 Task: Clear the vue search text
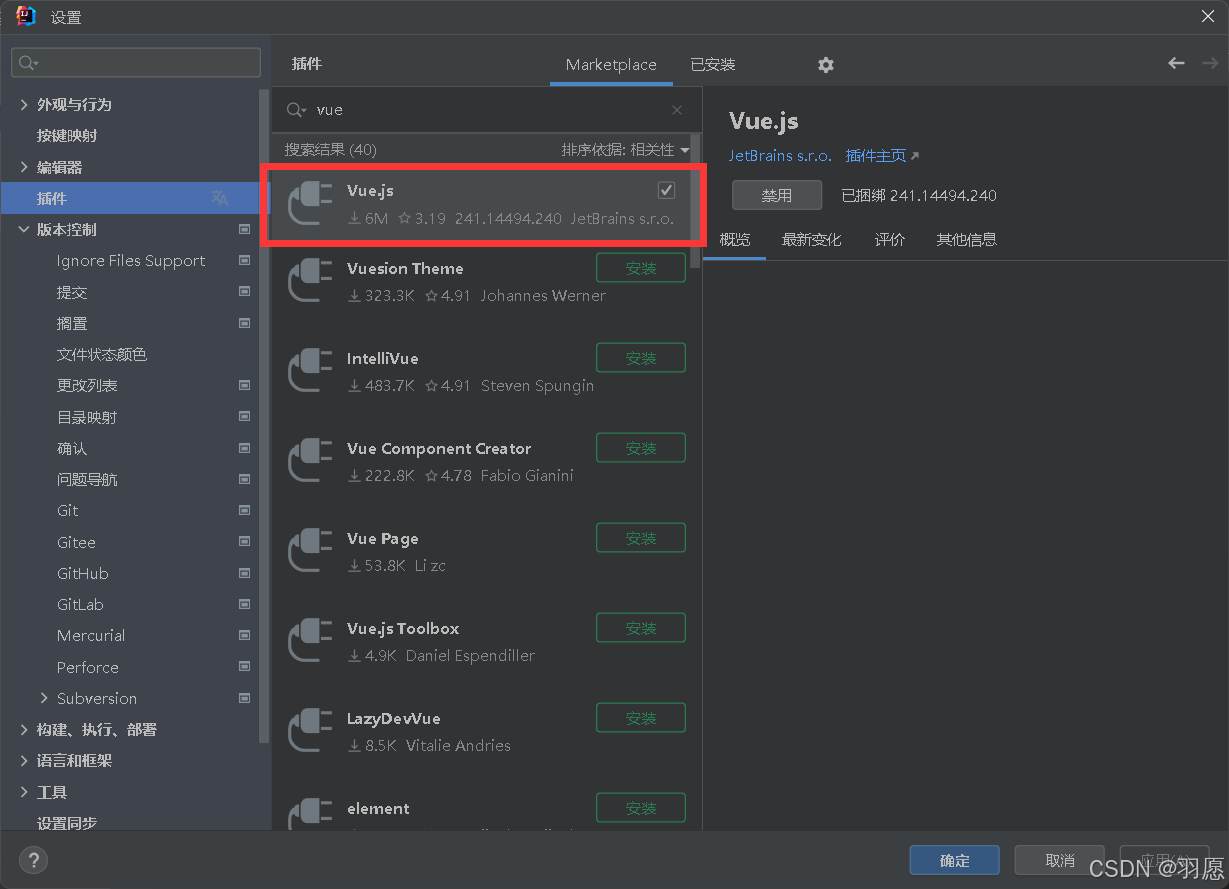677,110
